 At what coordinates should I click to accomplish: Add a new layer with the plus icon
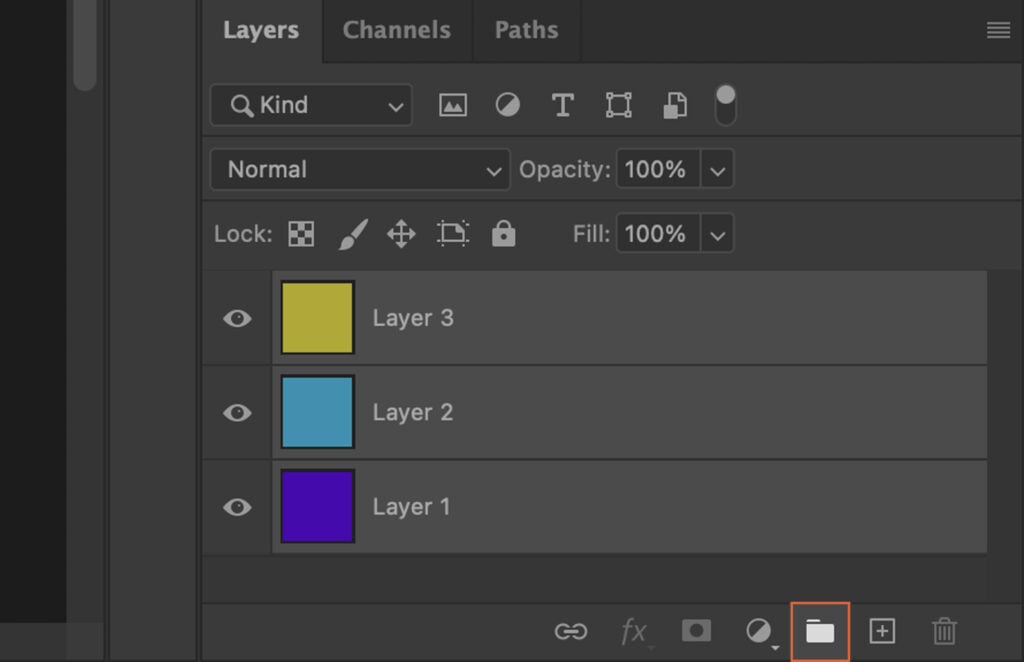882,631
